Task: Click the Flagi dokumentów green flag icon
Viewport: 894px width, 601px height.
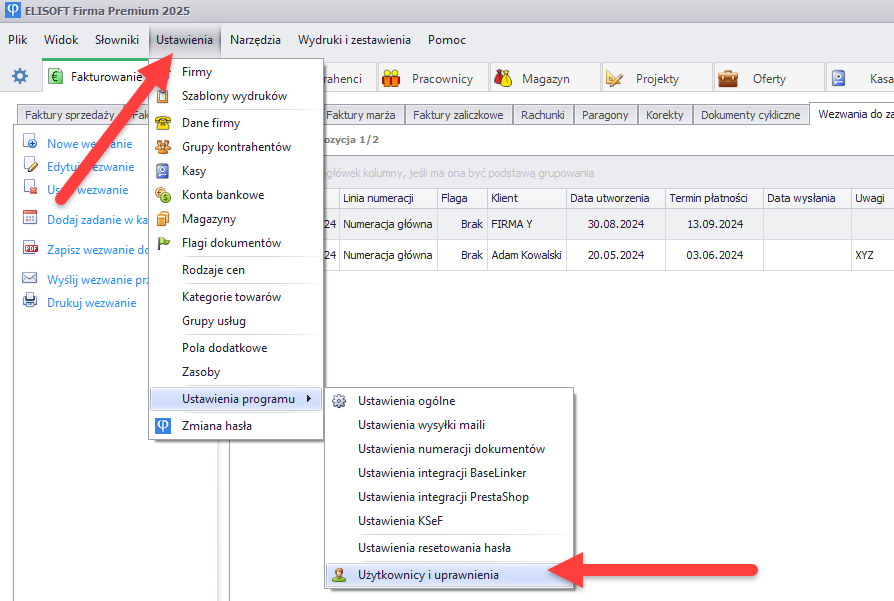Action: 163,243
